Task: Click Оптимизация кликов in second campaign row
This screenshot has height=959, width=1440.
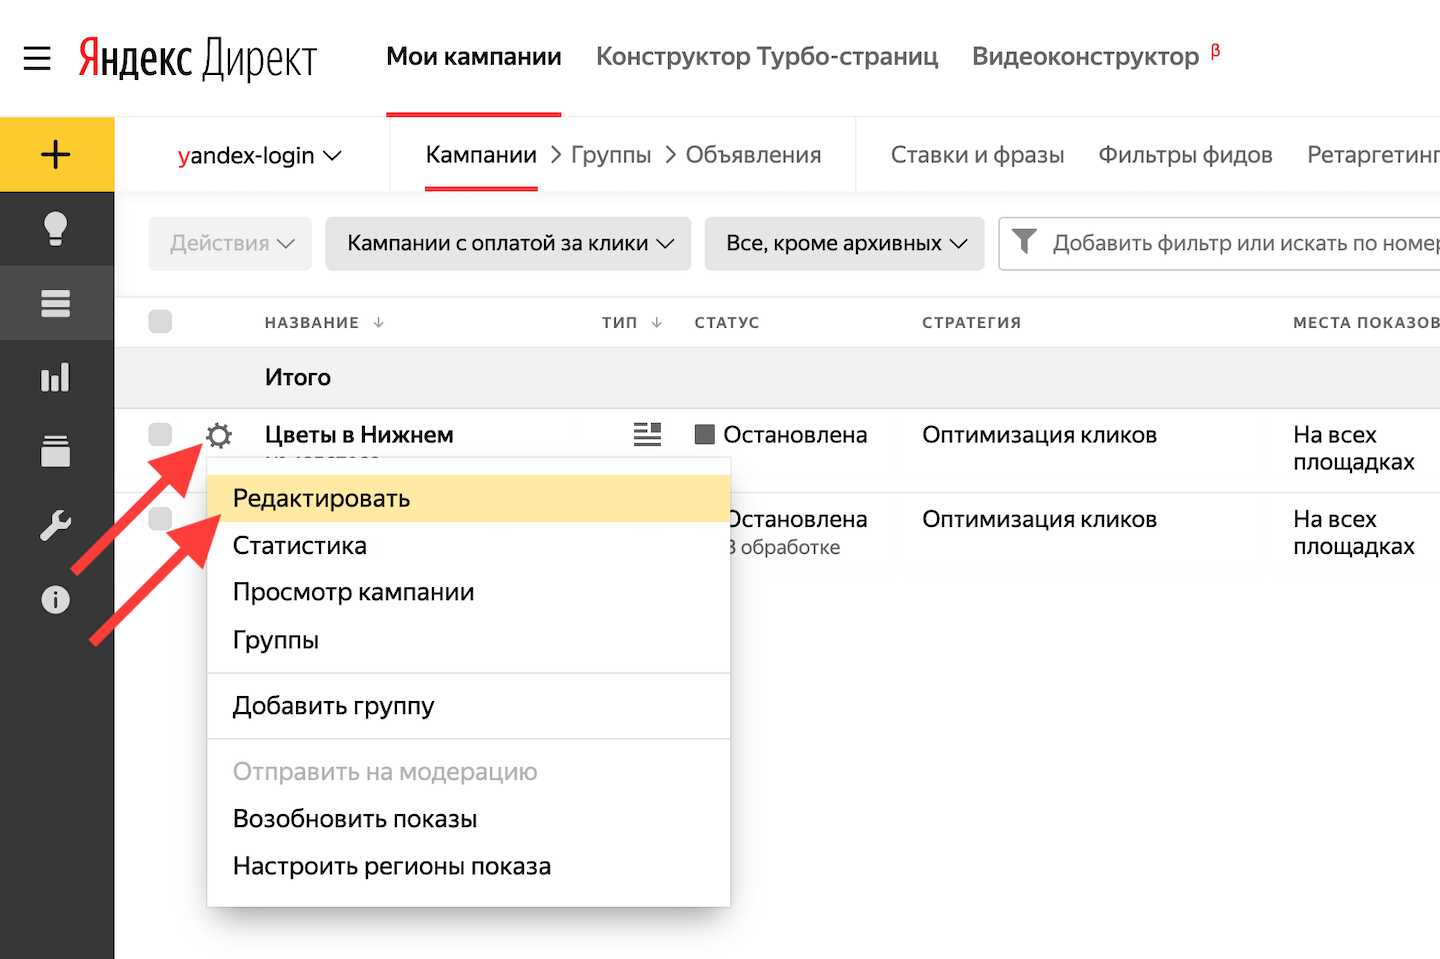Action: (1039, 519)
